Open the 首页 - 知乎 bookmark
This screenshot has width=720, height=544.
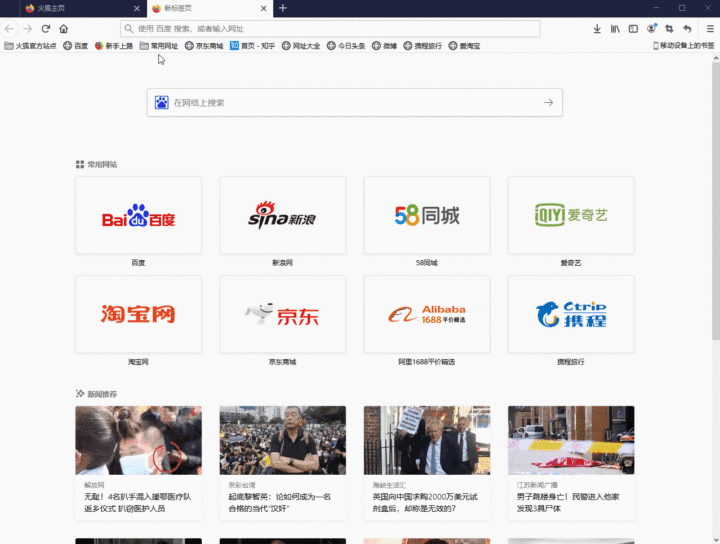[x=253, y=46]
